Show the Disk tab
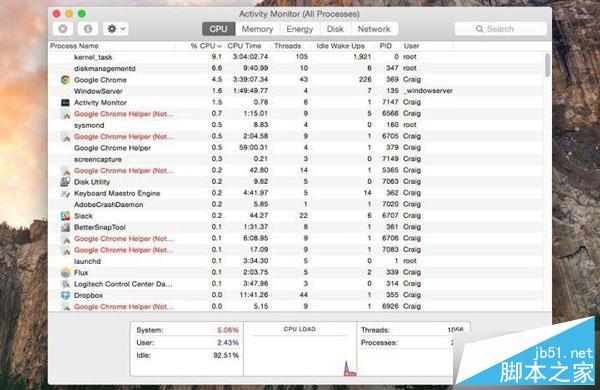Viewport: 600px width, 390px height. (x=335, y=29)
